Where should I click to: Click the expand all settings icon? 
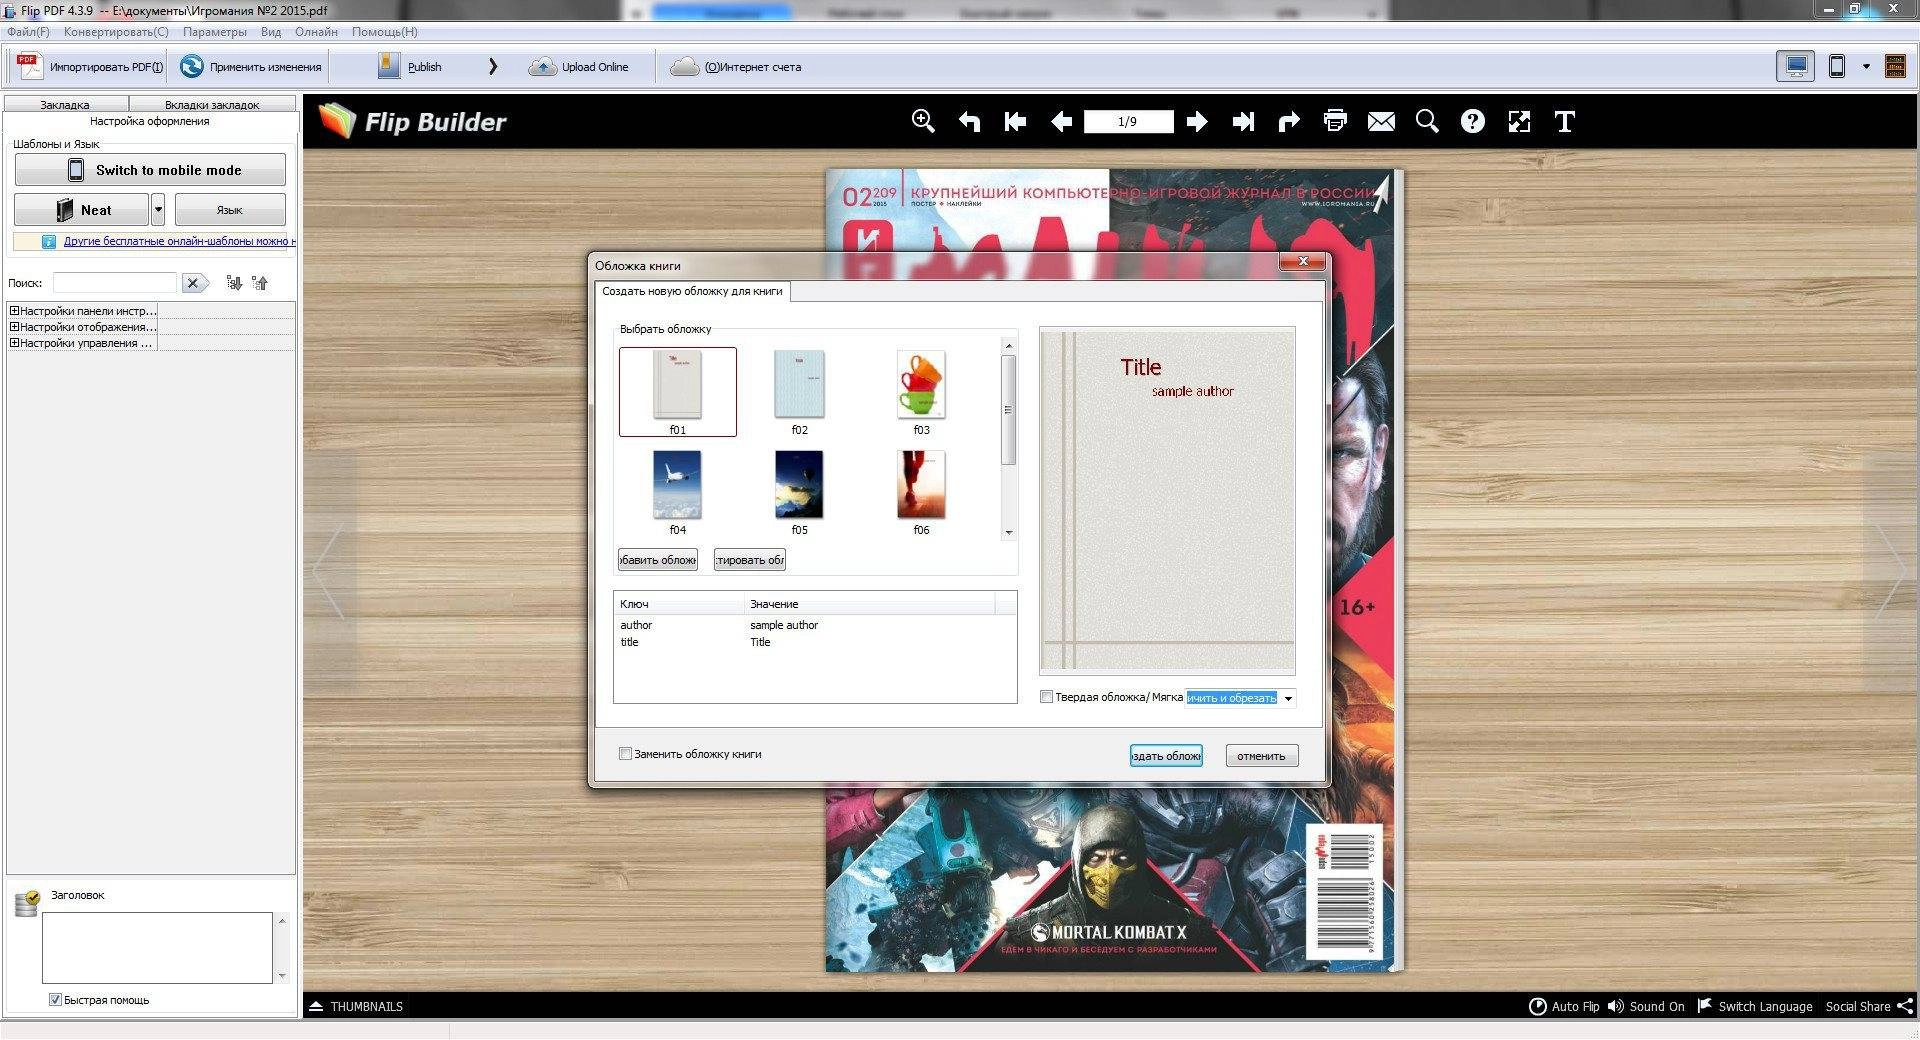234,283
